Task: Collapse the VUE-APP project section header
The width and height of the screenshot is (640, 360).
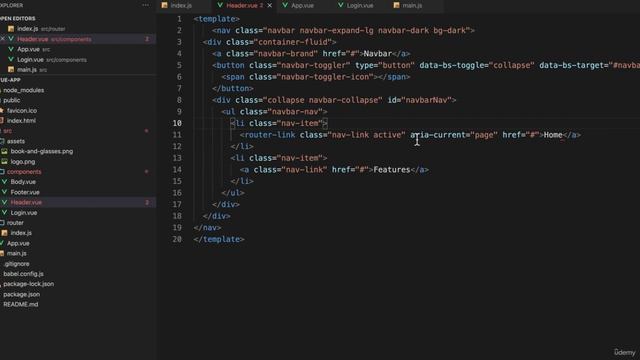Action: [11, 80]
